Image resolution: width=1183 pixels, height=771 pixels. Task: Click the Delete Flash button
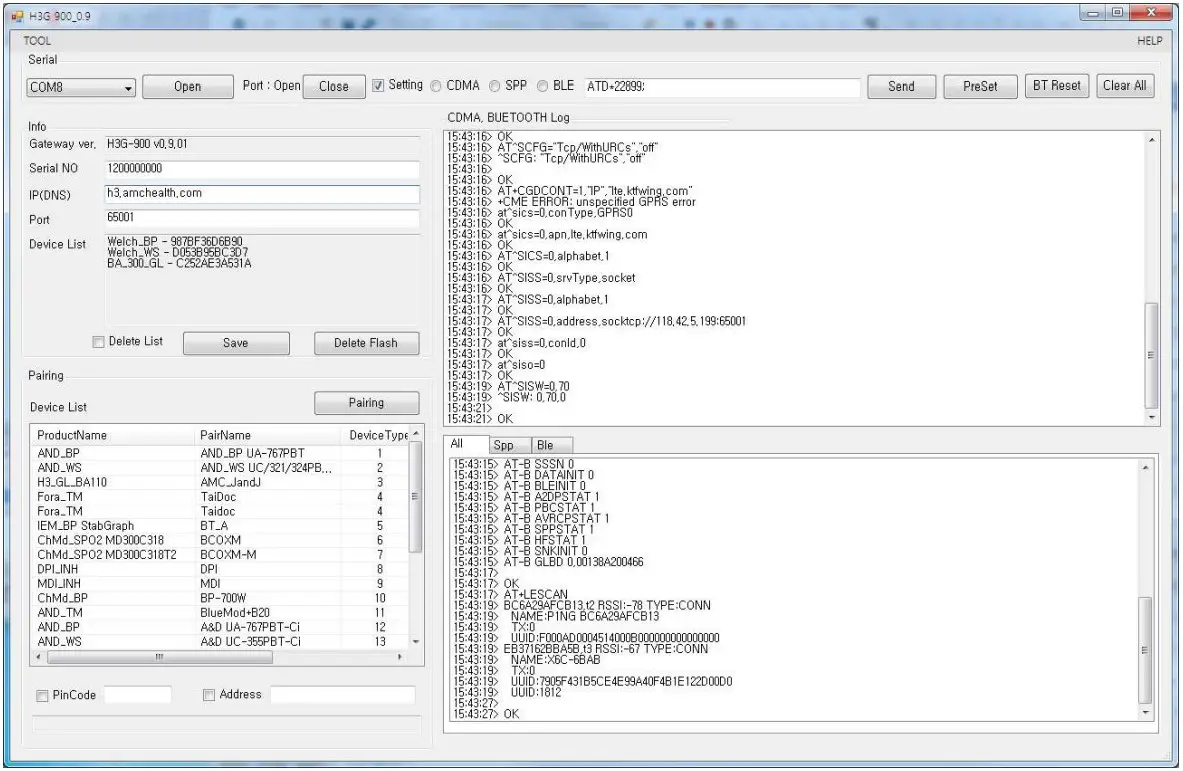[x=364, y=343]
